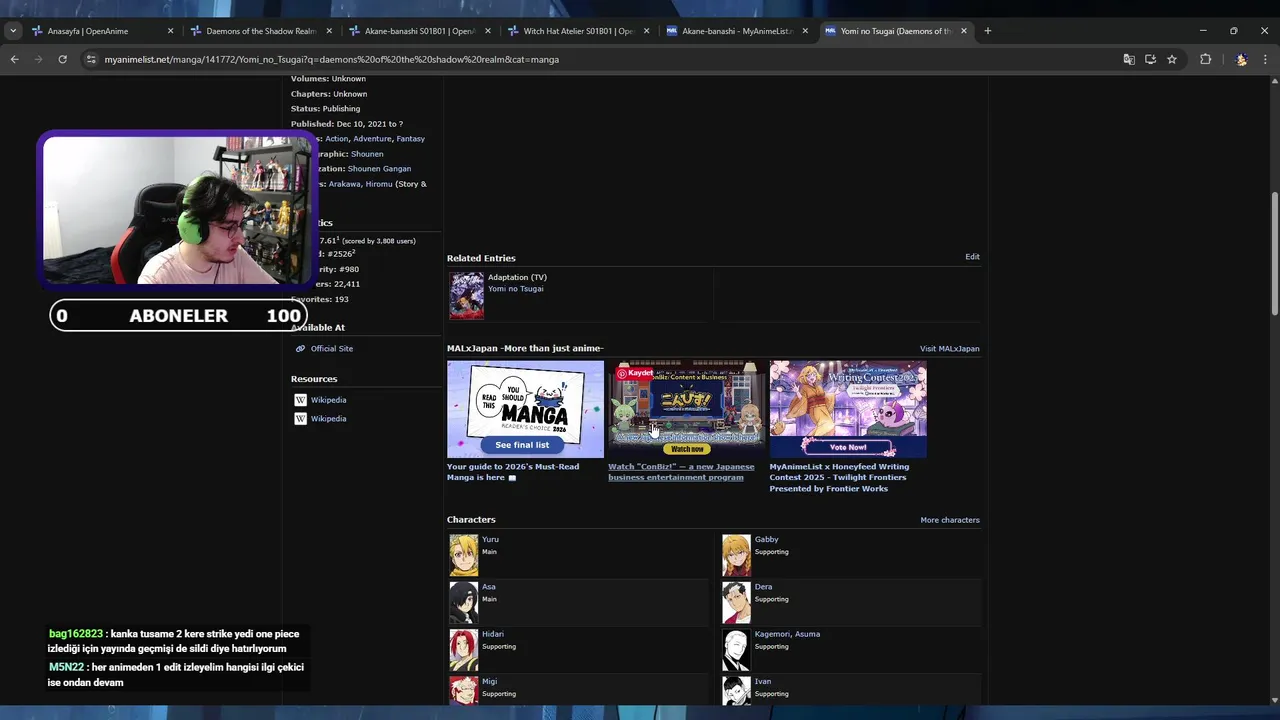Open the Adventure genre link
Screen dimensions: 1280x720
[372, 139]
